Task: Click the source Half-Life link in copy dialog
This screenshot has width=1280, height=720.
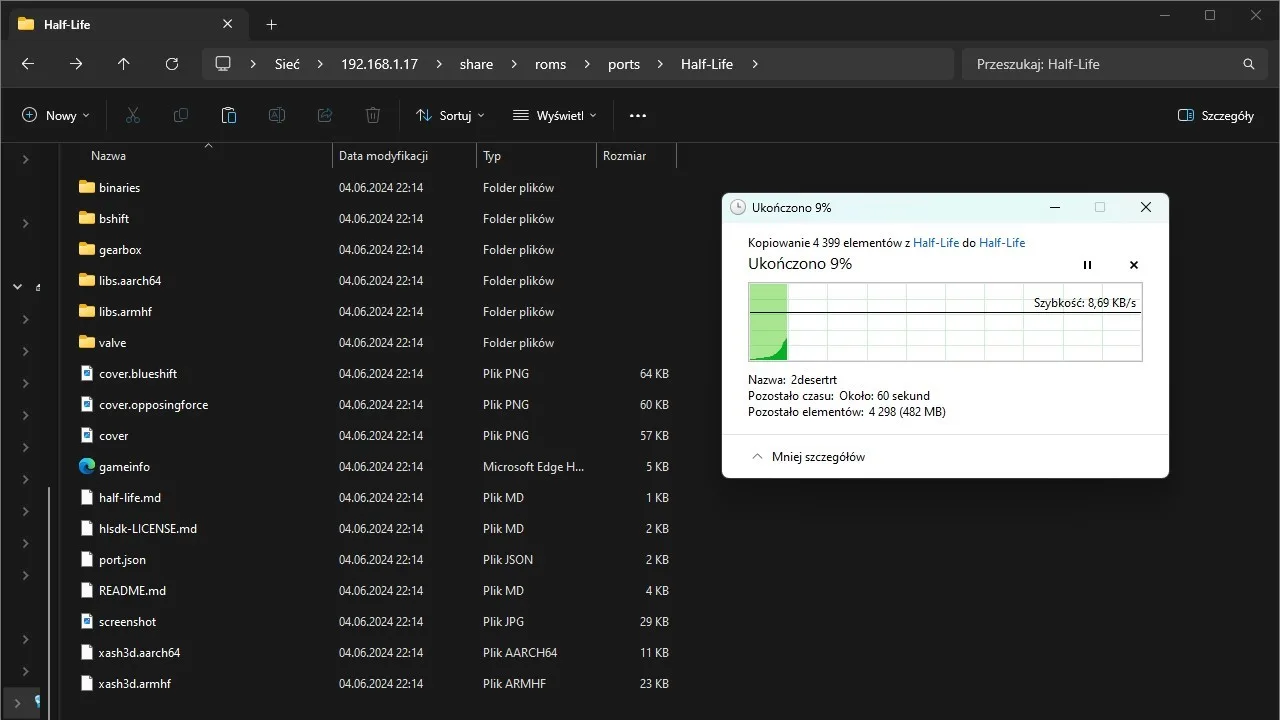Action: click(x=936, y=243)
